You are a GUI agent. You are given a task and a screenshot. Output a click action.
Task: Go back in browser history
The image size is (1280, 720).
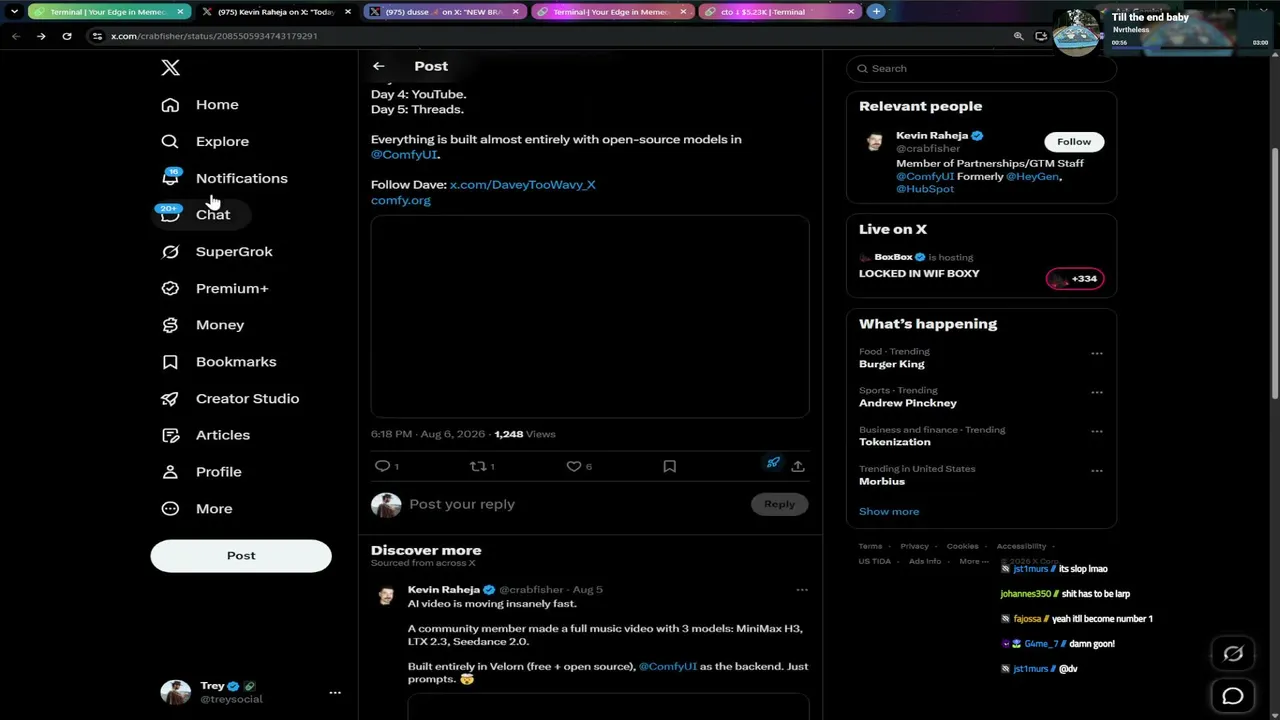click(x=16, y=36)
